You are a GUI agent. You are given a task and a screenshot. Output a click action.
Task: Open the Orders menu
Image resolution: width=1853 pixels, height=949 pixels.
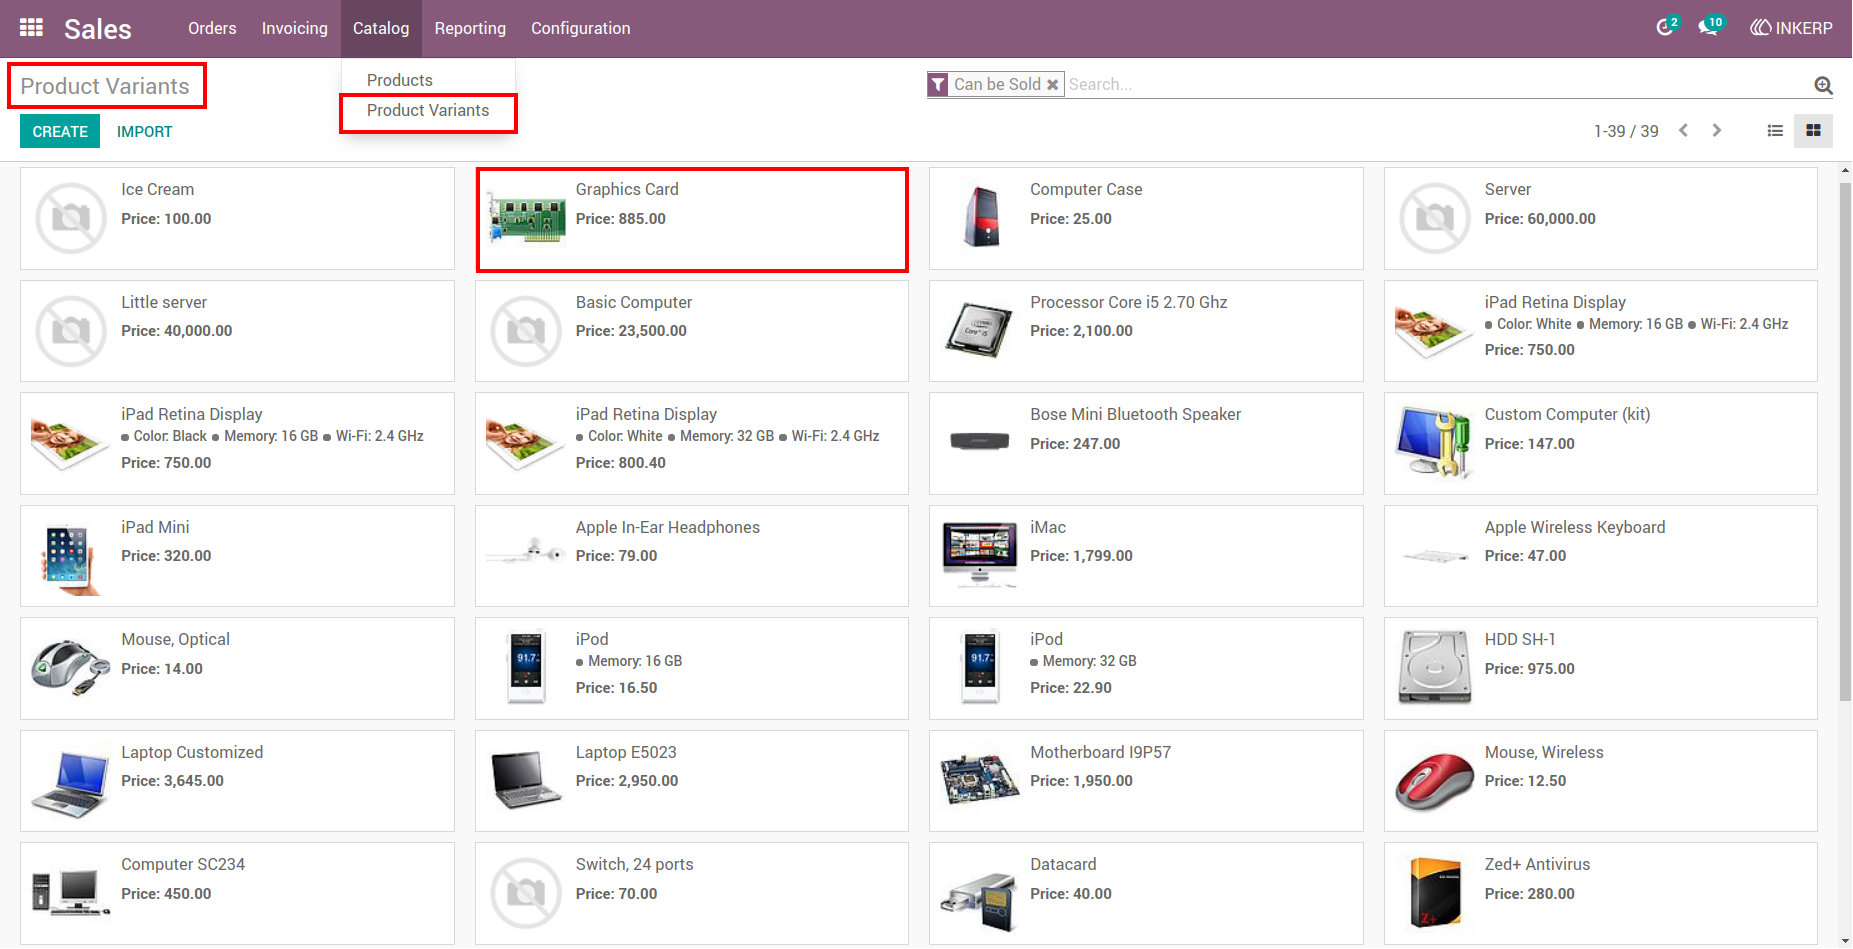[x=212, y=28]
